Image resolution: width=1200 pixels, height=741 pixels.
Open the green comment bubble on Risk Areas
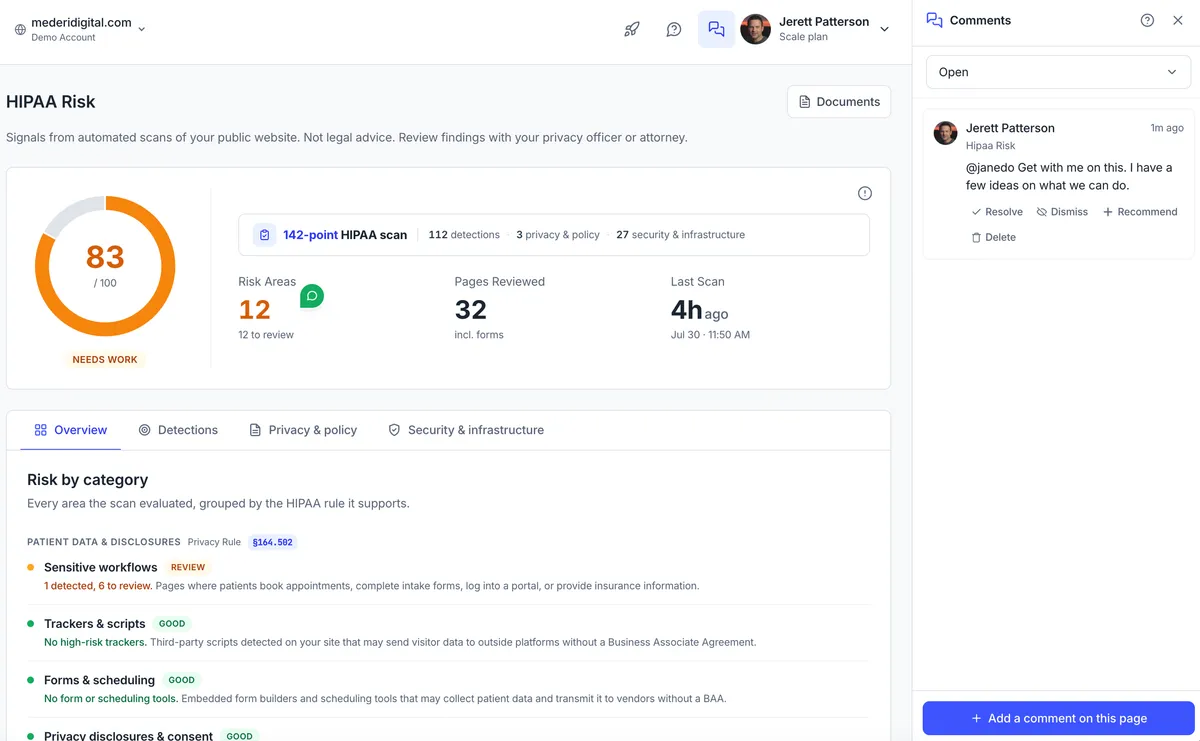pyautogui.click(x=312, y=296)
